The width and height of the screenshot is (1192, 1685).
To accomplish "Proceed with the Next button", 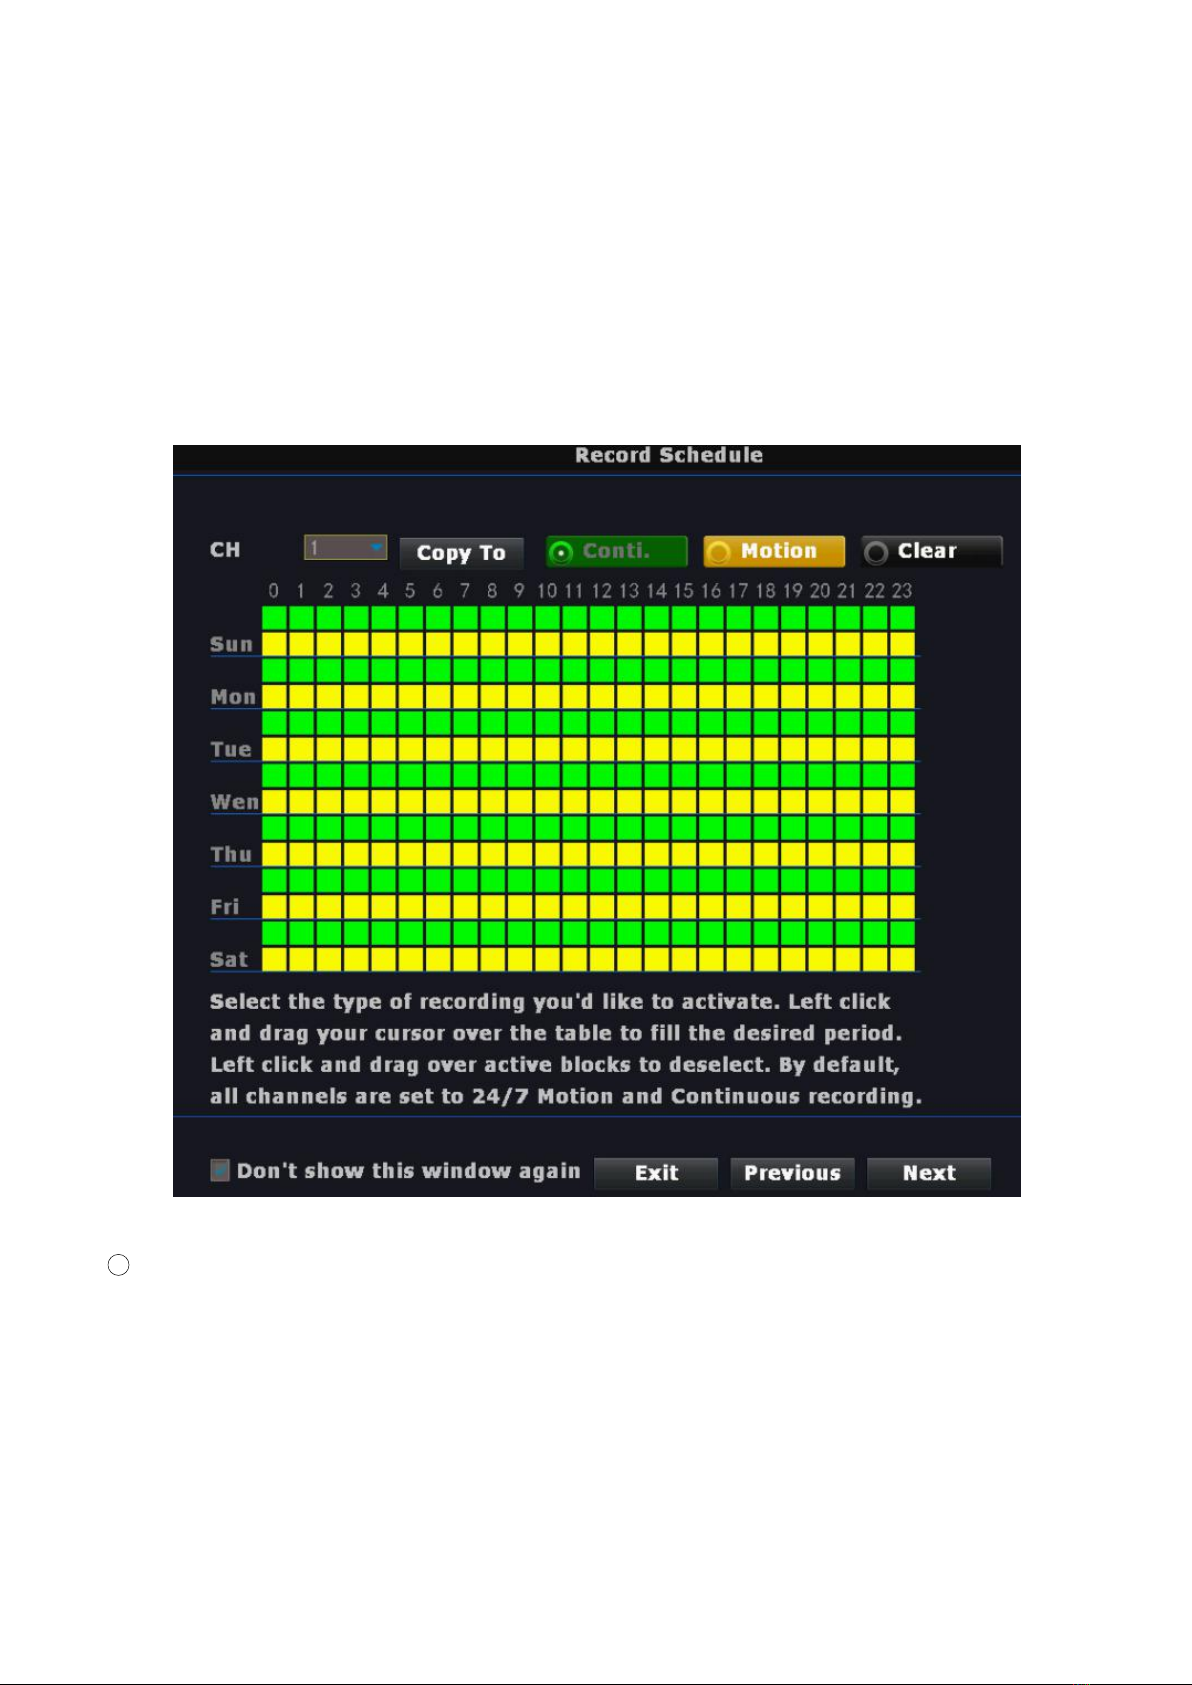I will pos(929,1173).
